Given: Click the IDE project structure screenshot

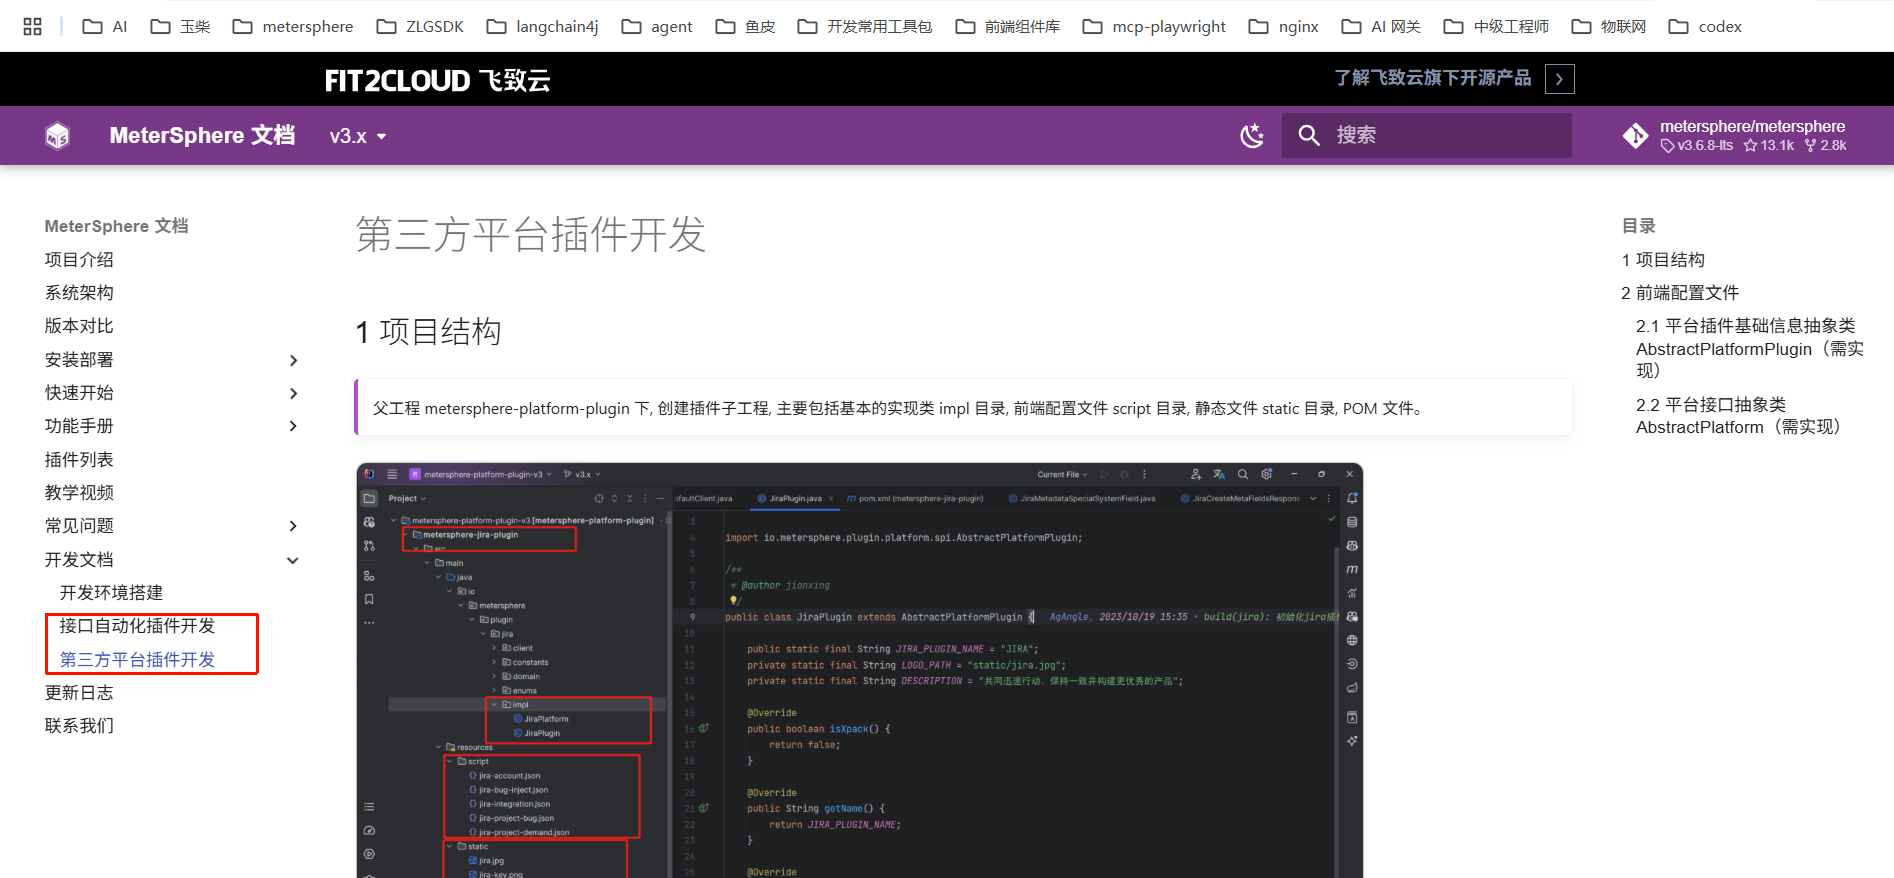Looking at the screenshot, I should click(x=860, y=670).
